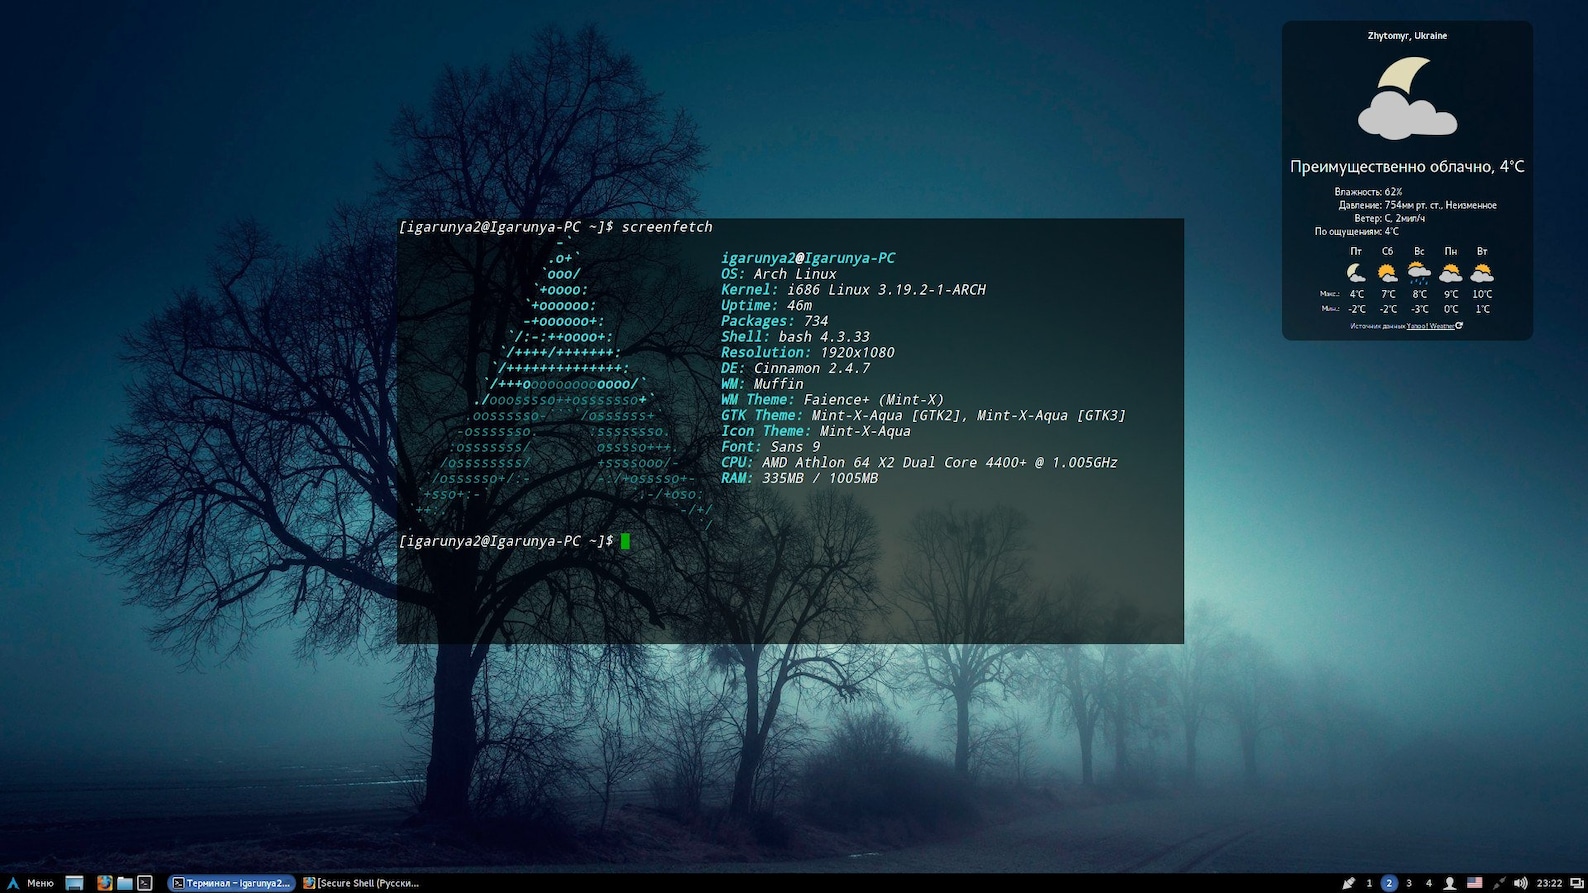The image size is (1588, 893).
Task: Click the 'Давление: 754мм рт. ст.' line
Action: pos(1417,205)
